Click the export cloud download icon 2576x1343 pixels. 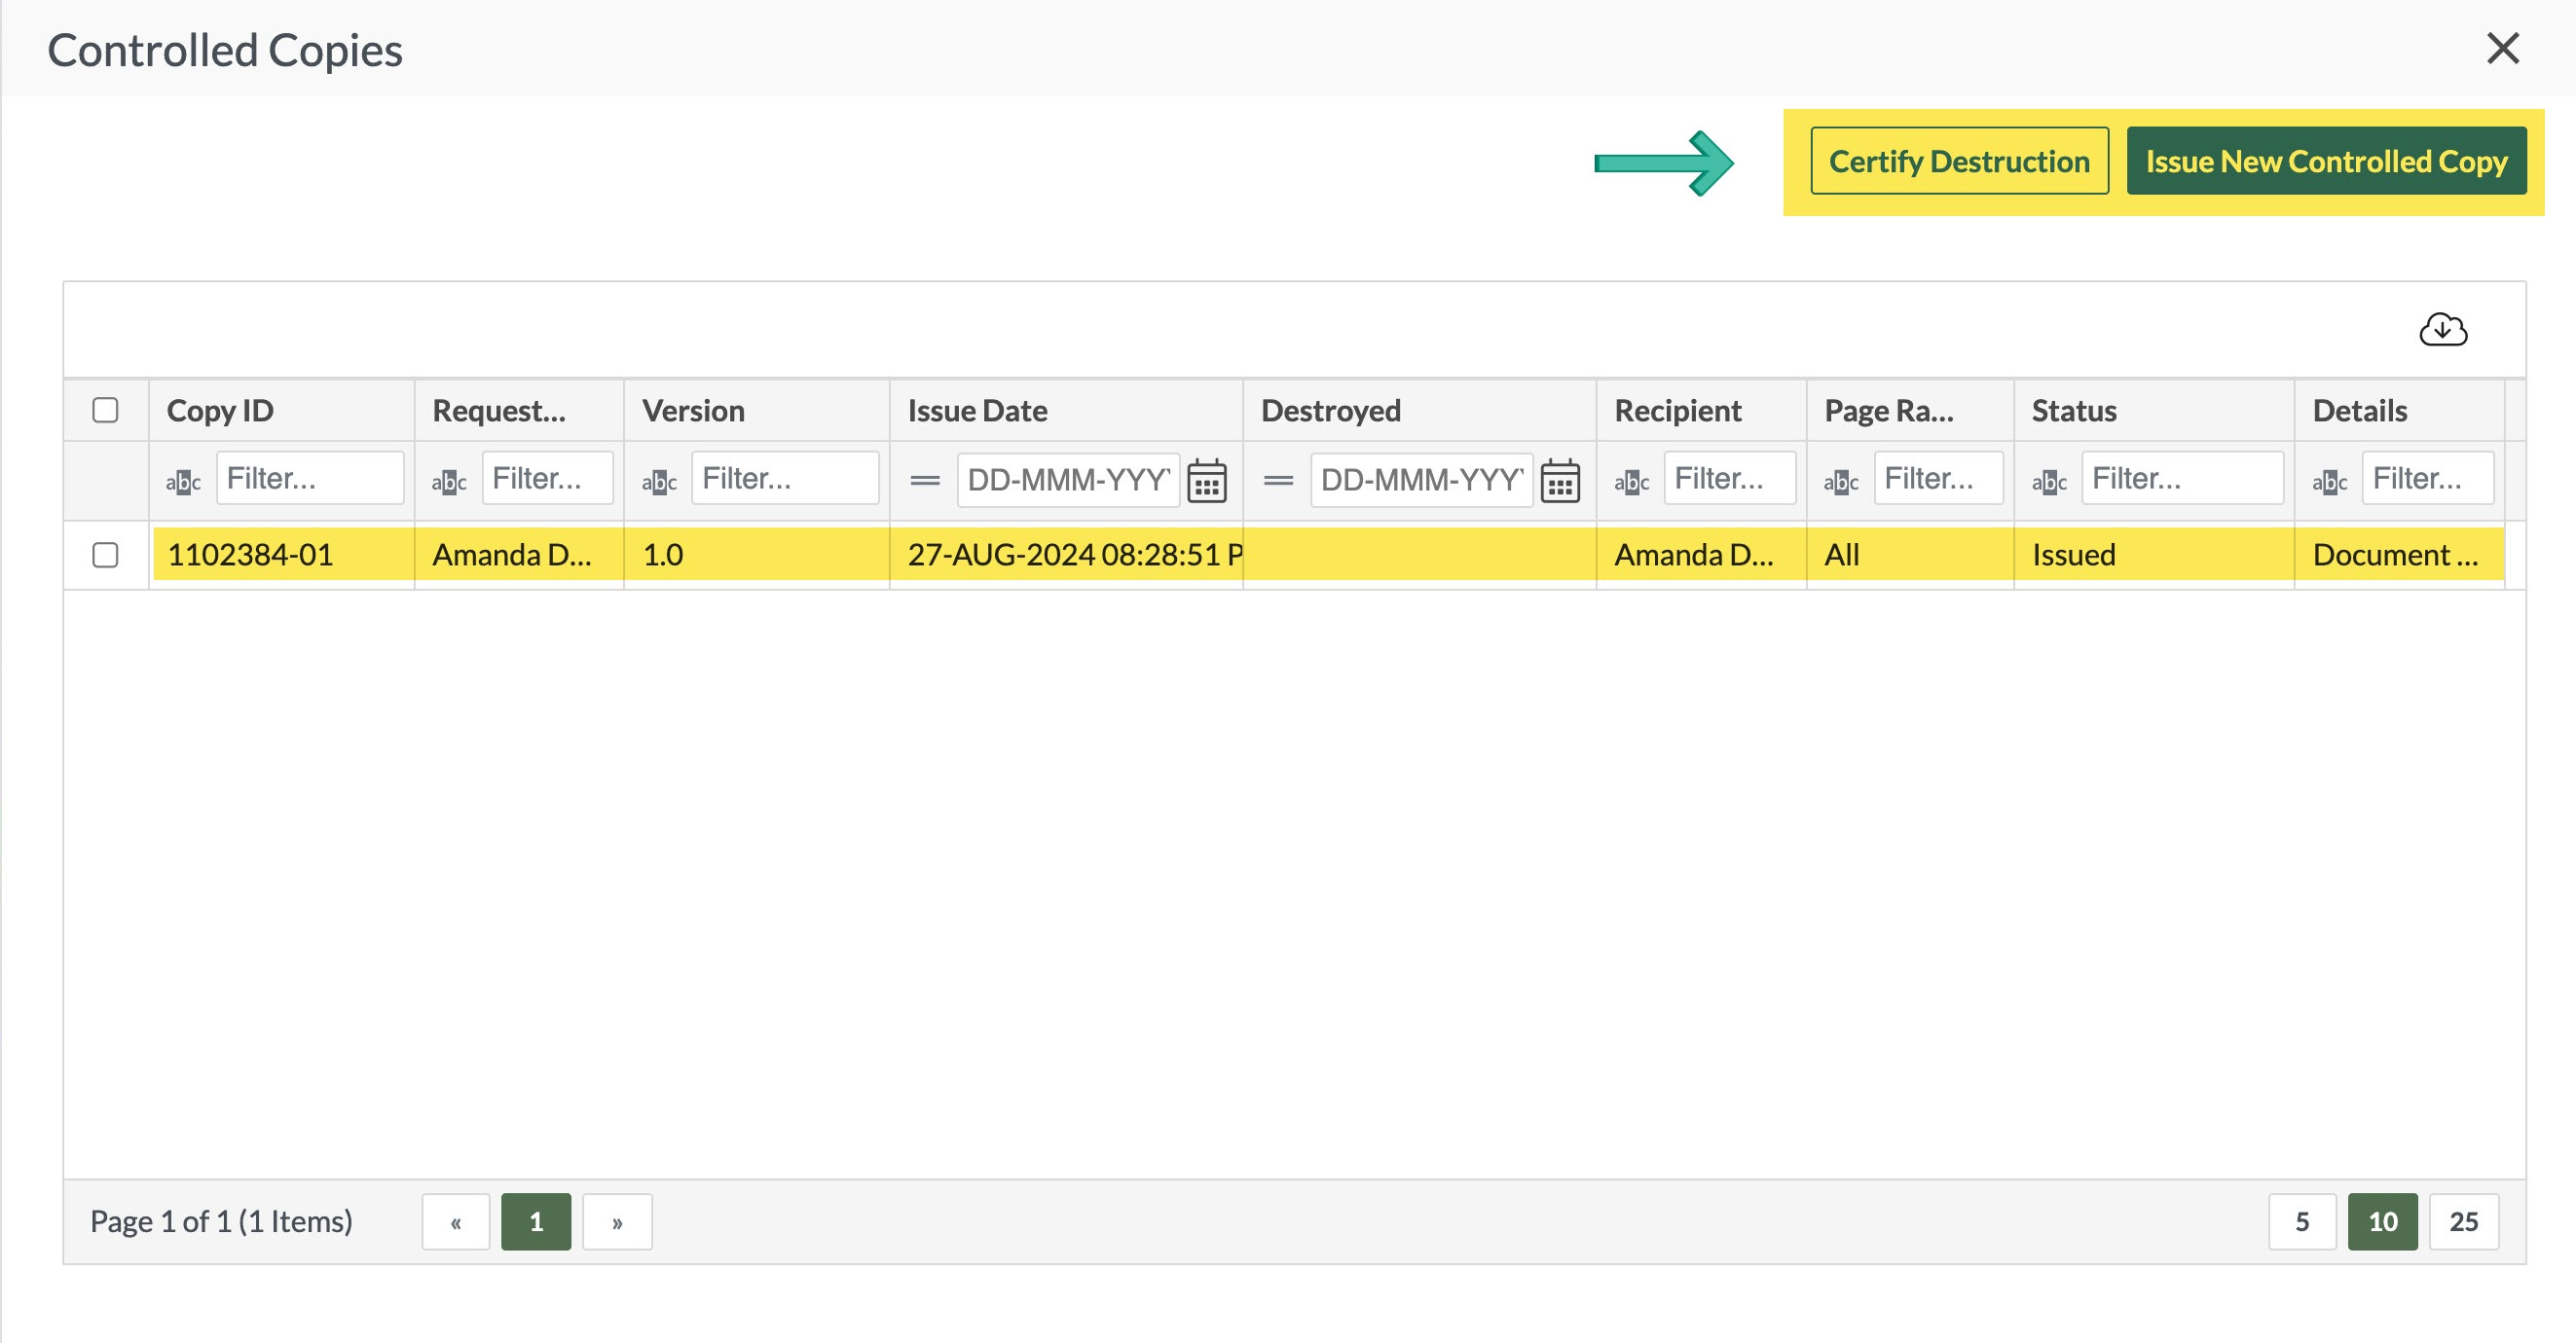(2442, 329)
